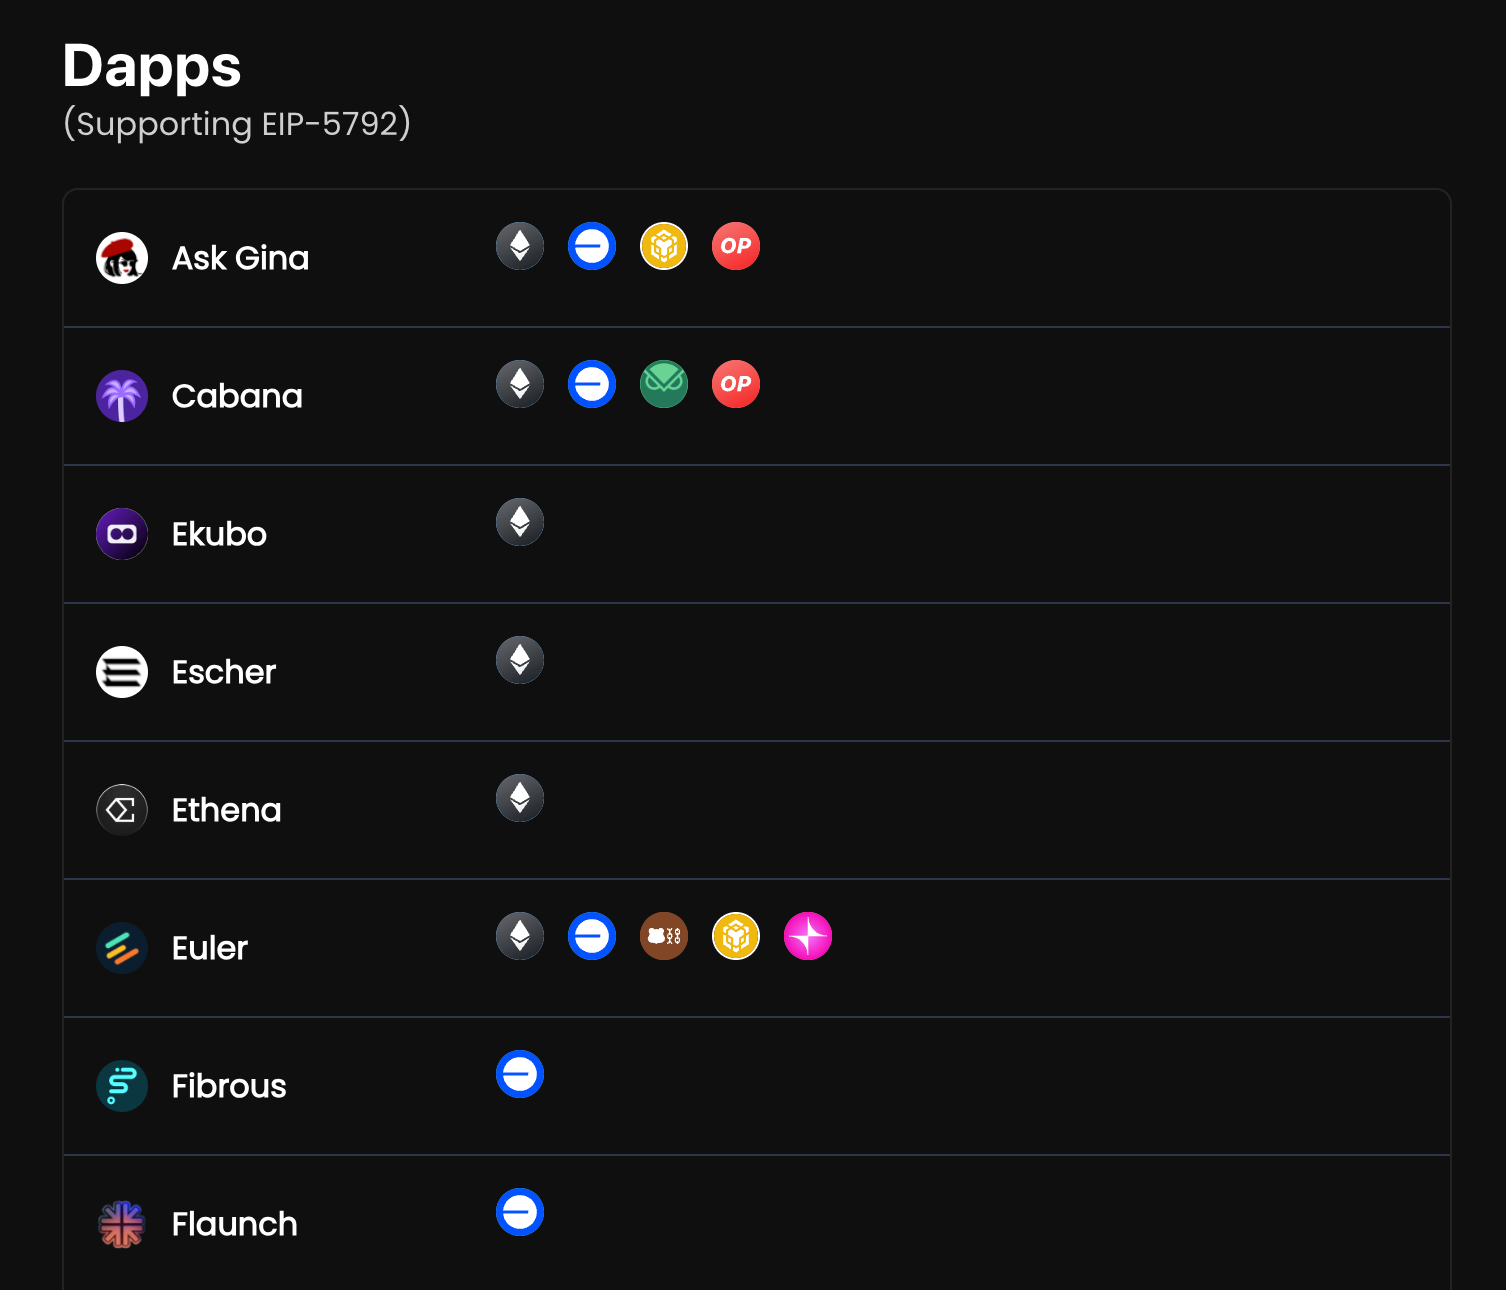
Task: Select the Ethereum icon in the Ethena row
Action: tap(520, 798)
